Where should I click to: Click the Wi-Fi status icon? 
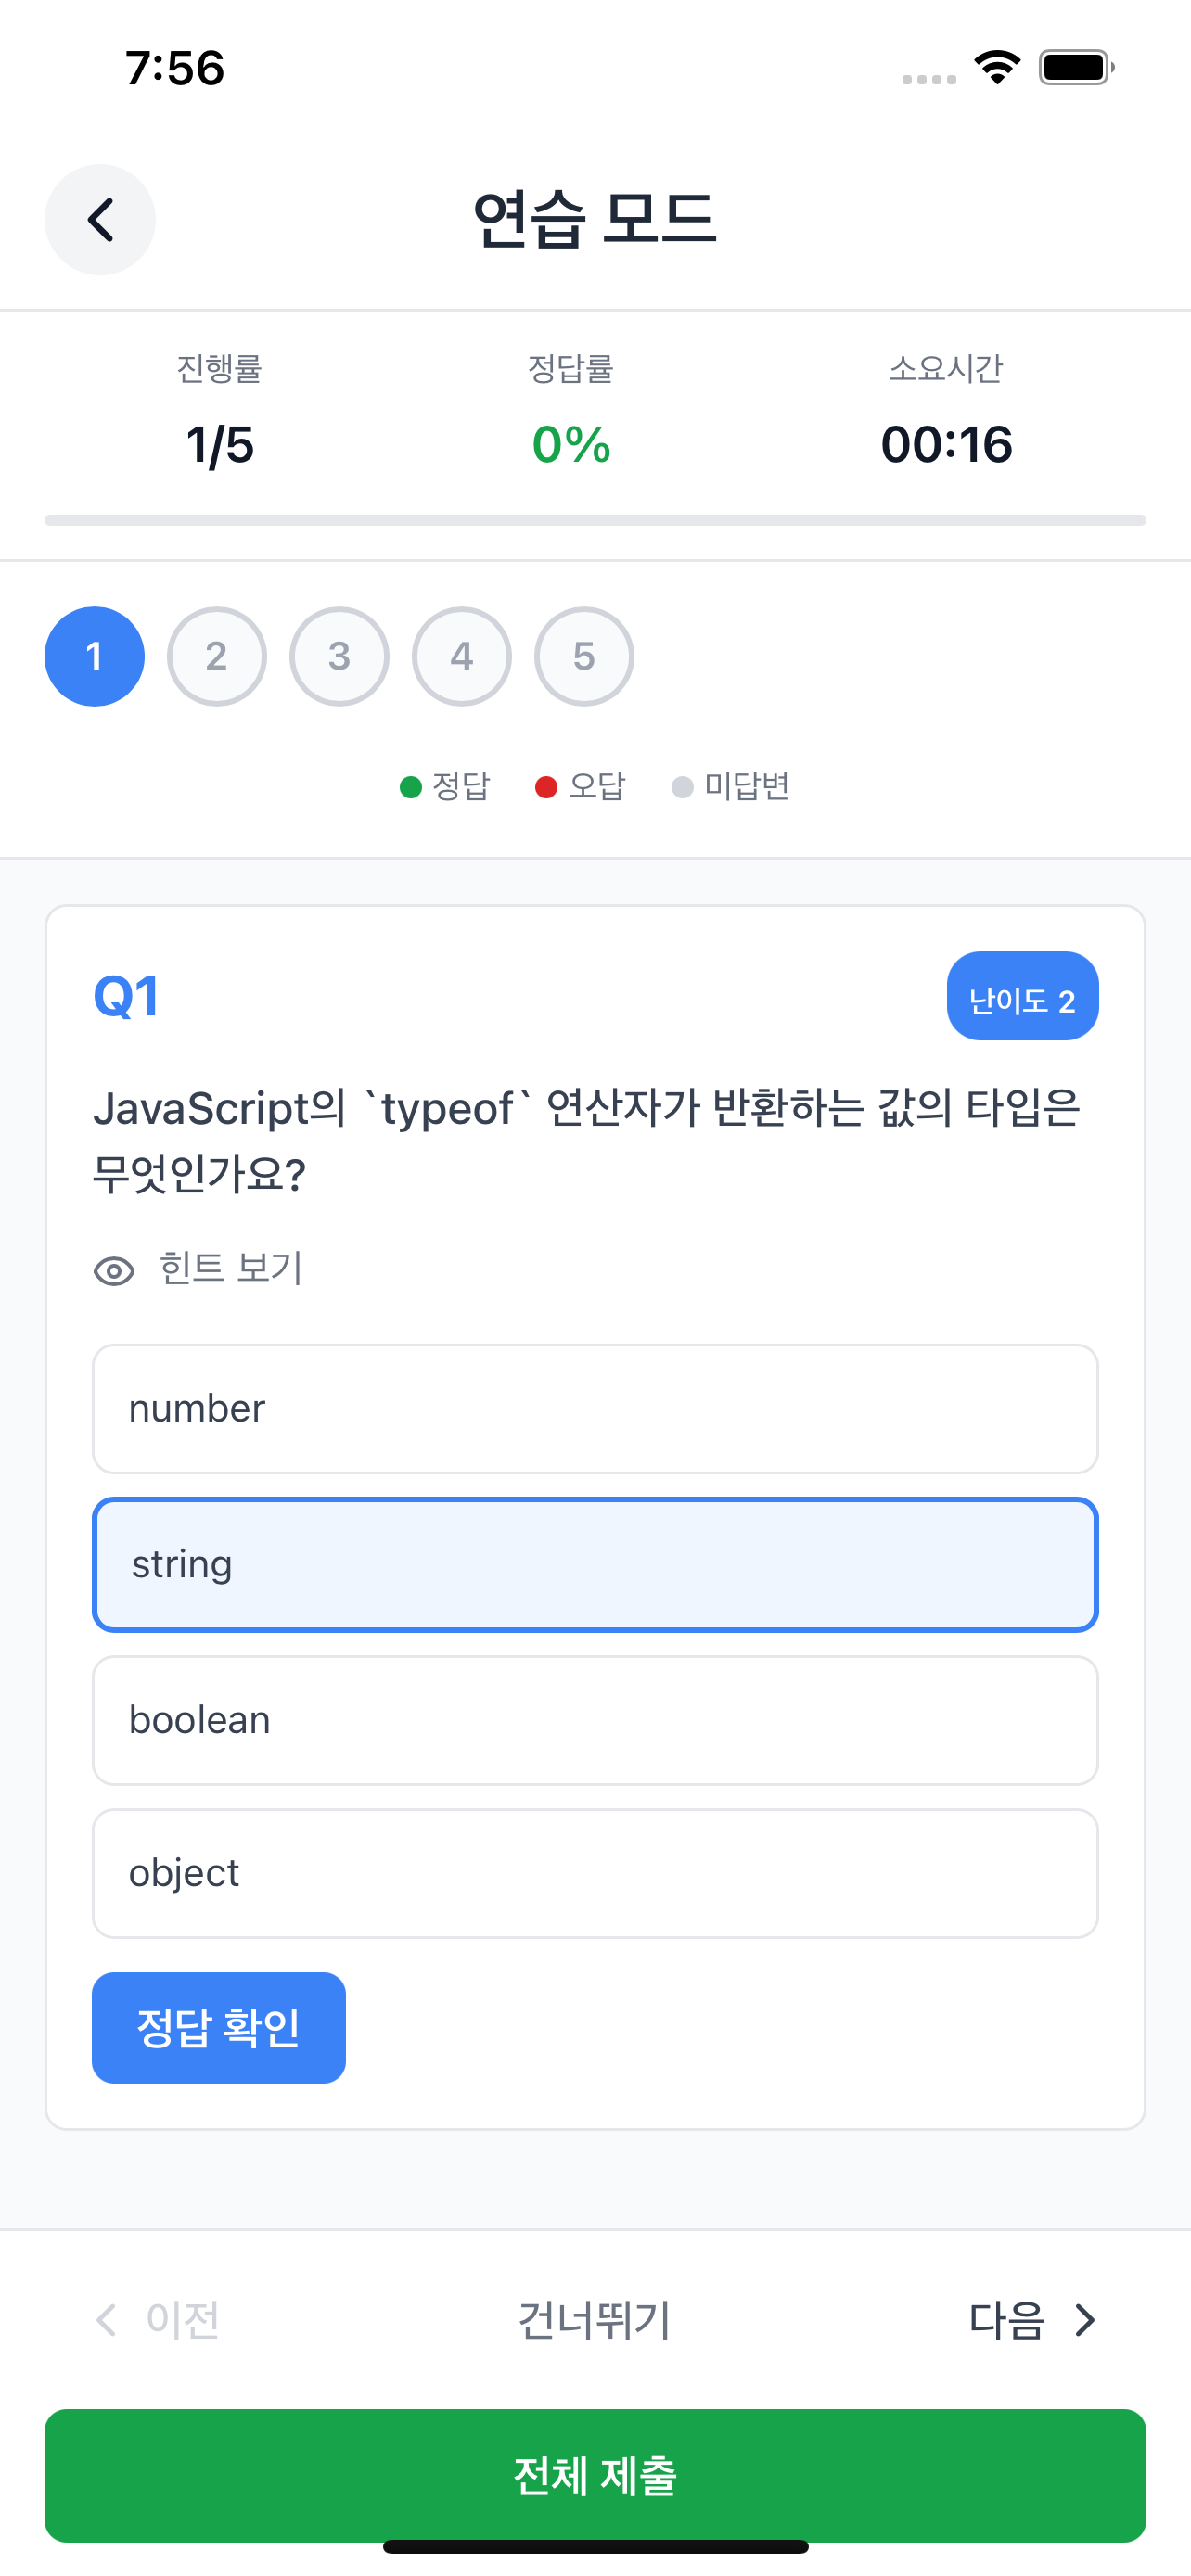point(996,67)
